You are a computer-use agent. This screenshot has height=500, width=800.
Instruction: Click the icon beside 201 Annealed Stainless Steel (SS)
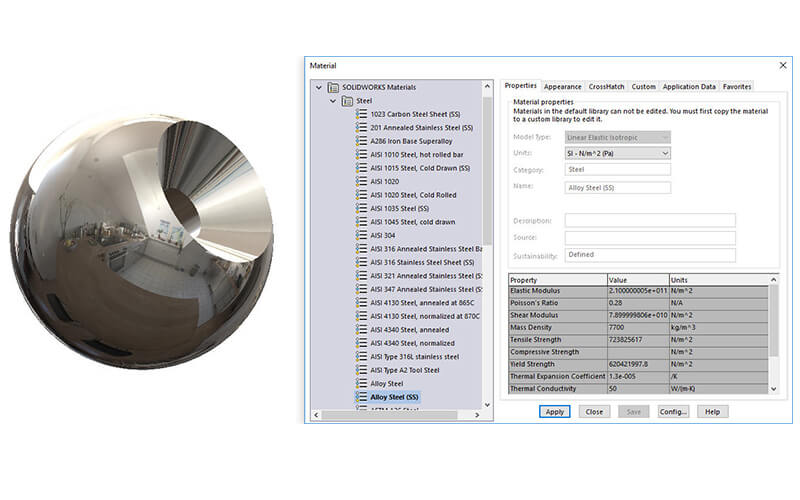point(361,128)
